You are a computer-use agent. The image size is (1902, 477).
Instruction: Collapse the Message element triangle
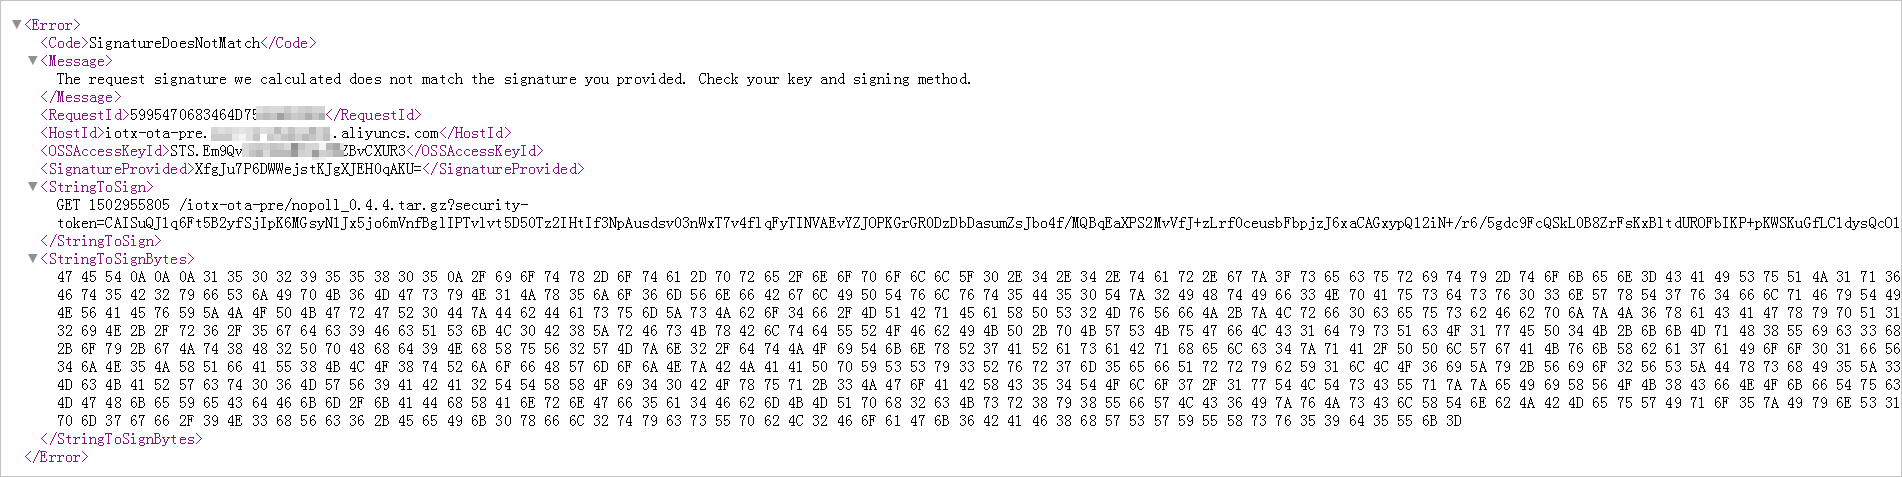pos(33,61)
